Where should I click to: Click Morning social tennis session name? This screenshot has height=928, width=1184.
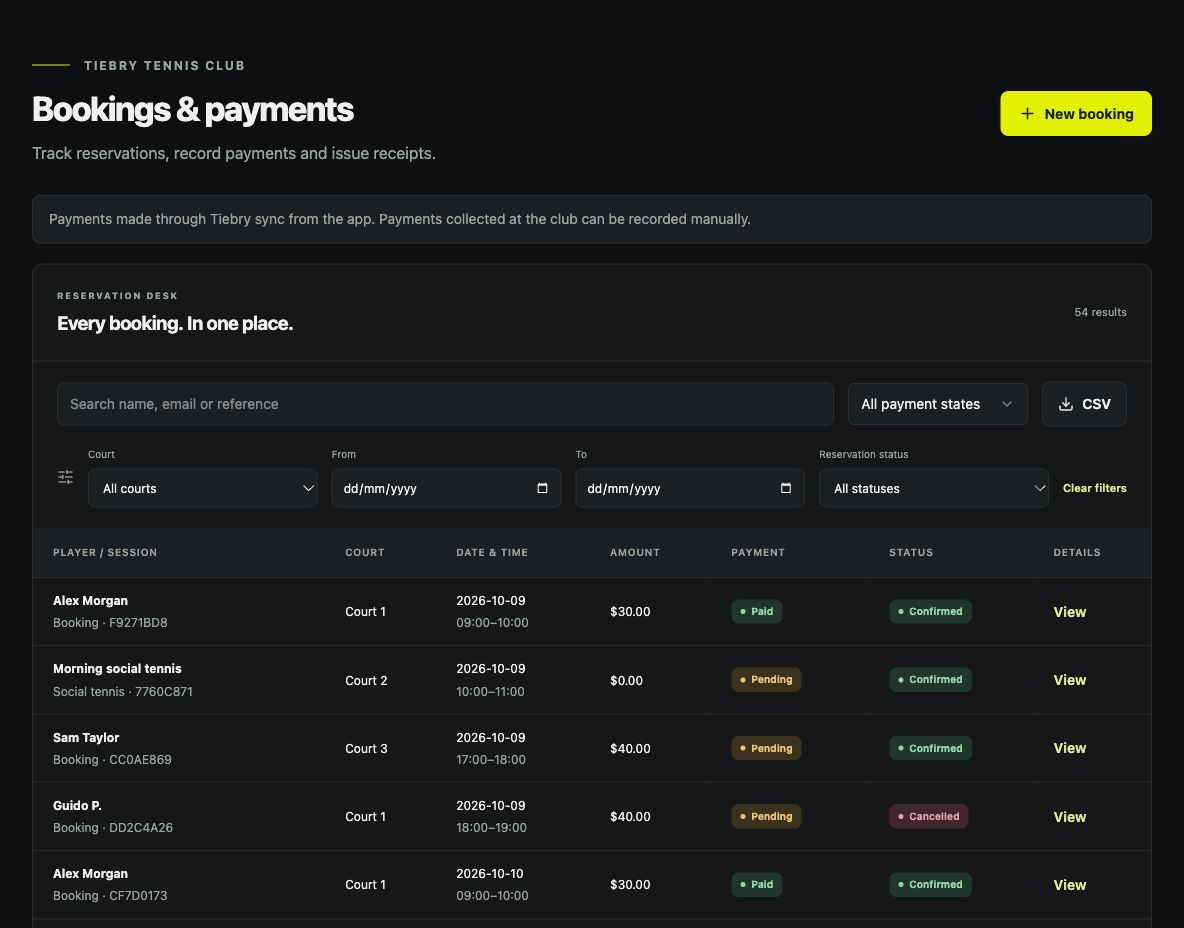(x=117, y=668)
